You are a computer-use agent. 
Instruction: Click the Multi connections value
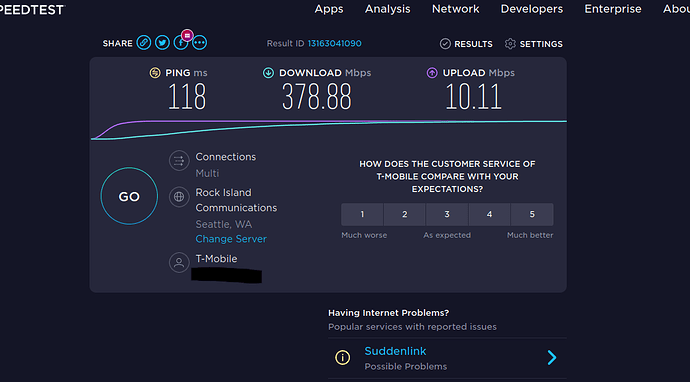click(207, 173)
